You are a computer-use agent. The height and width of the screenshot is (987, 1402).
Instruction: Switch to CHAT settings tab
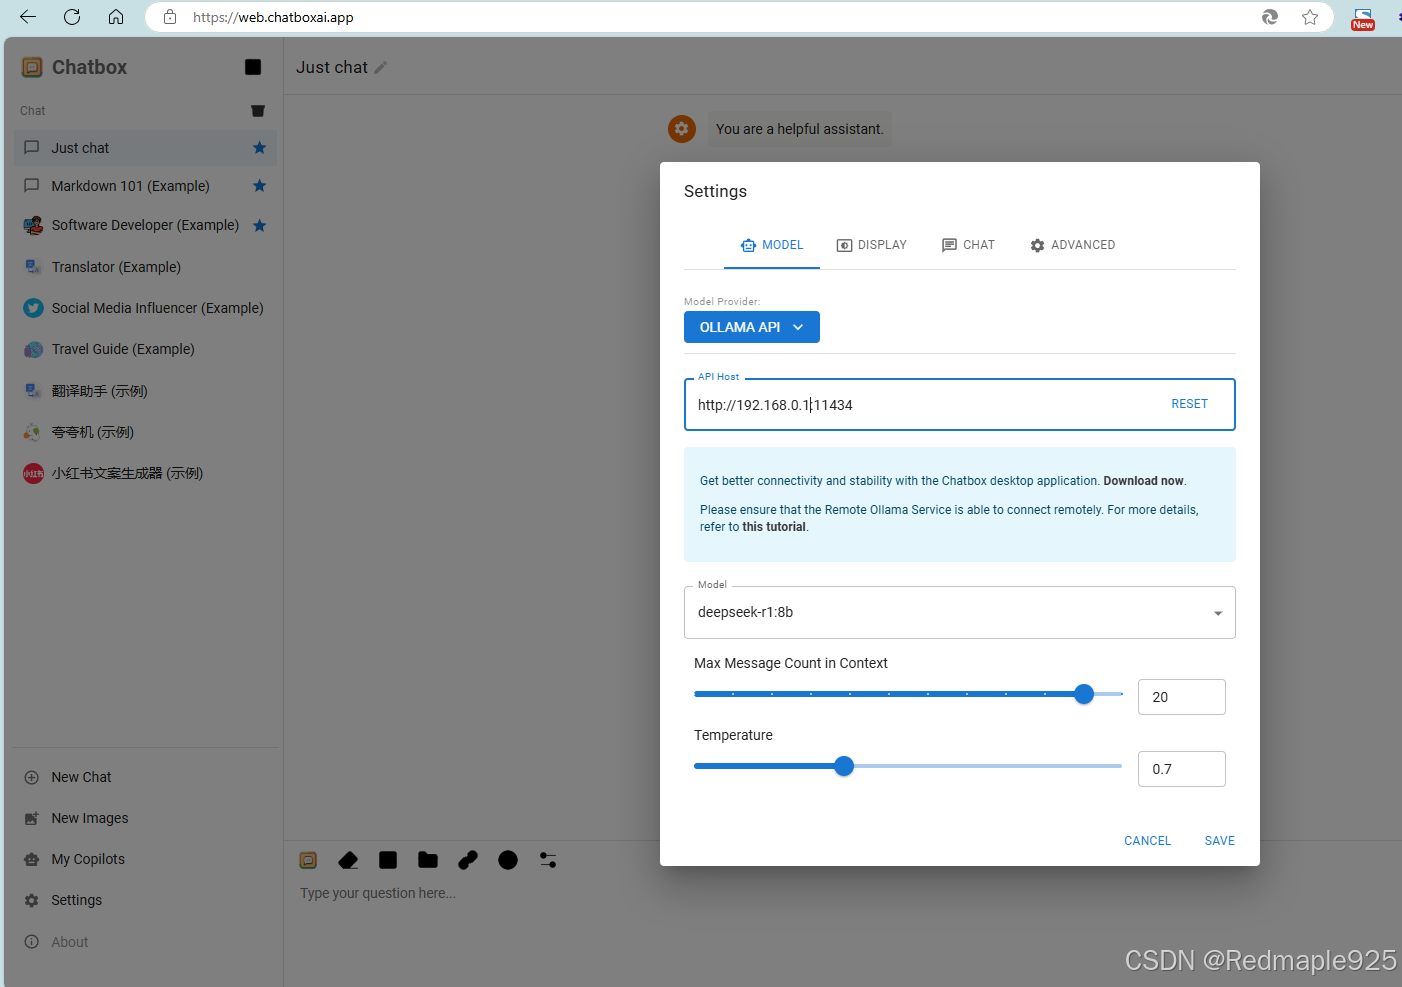tap(968, 245)
